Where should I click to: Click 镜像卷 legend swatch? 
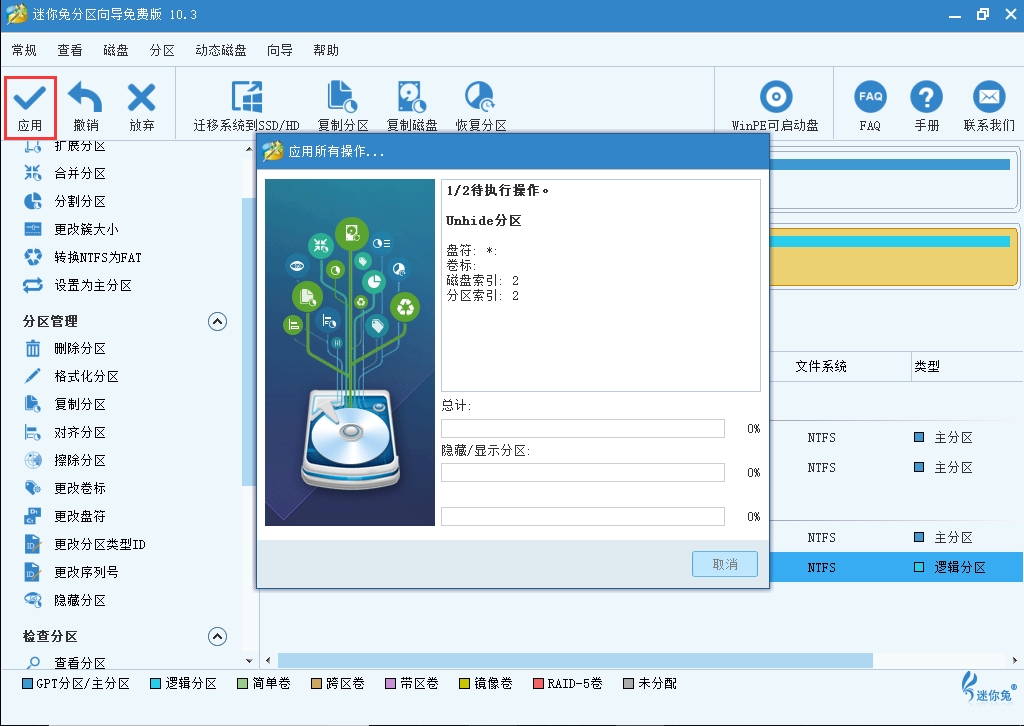[464, 684]
